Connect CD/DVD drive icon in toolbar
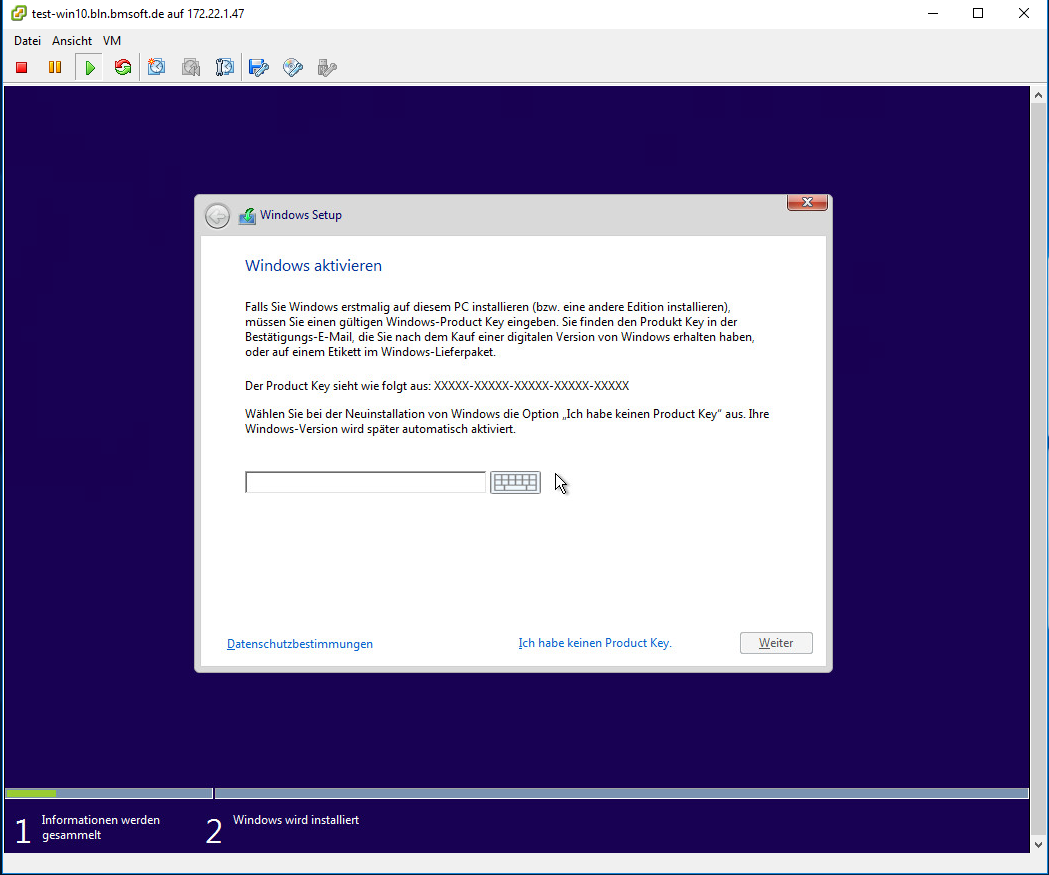 [x=293, y=68]
